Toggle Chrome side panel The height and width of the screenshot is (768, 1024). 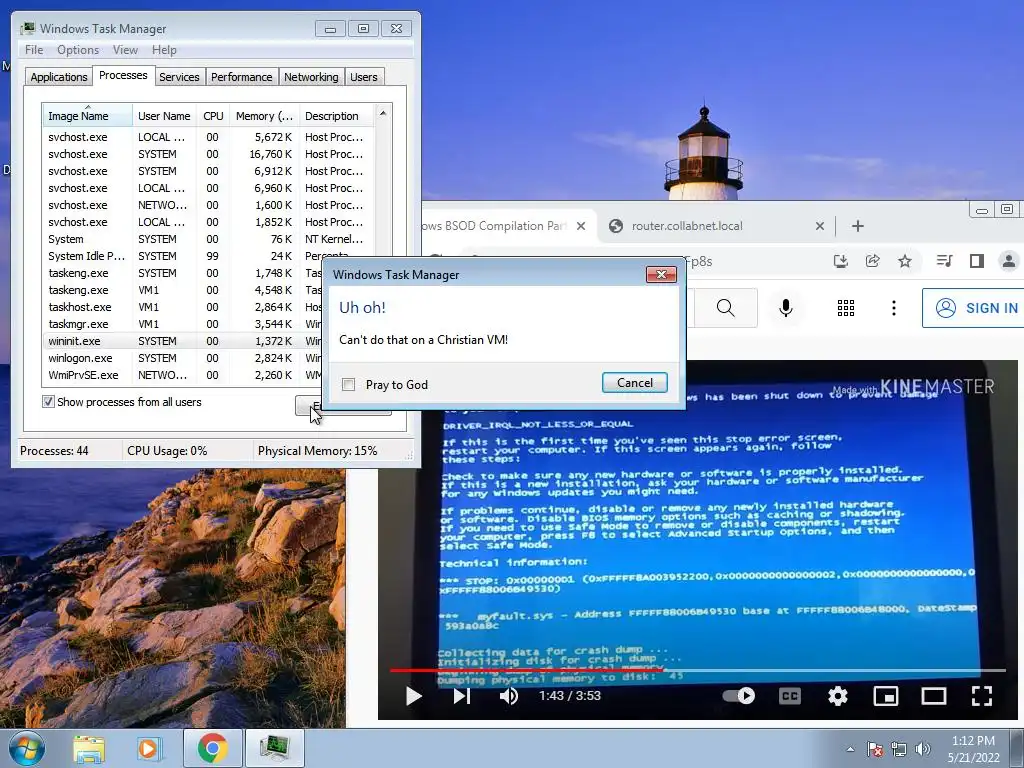click(x=976, y=261)
